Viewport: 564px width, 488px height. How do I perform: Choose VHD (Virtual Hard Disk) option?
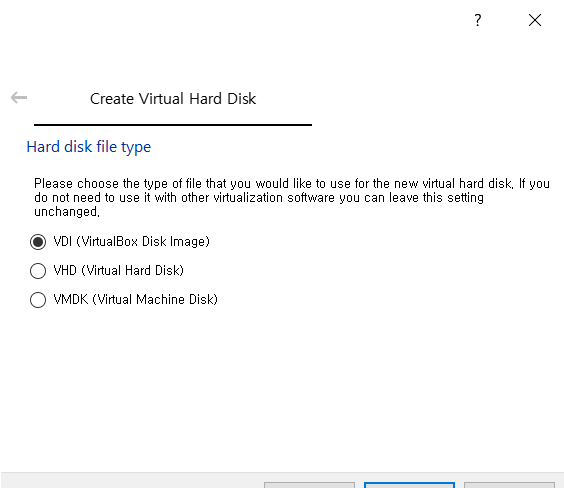(x=107, y=270)
